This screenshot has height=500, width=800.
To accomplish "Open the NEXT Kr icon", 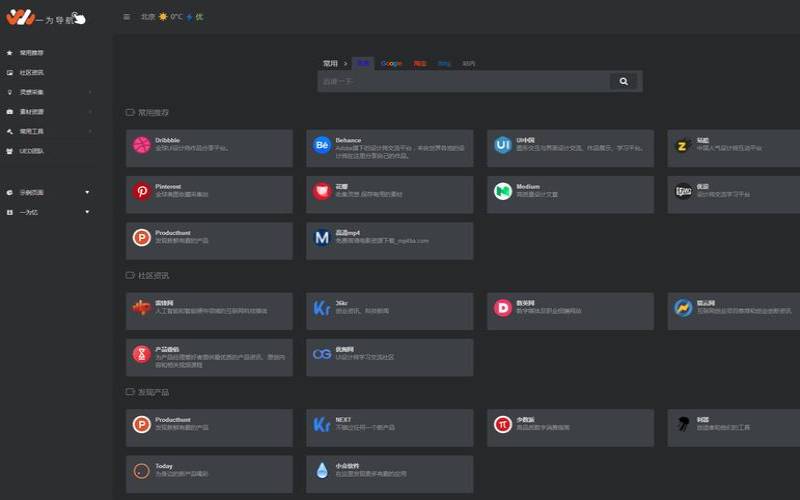I will click(322, 424).
